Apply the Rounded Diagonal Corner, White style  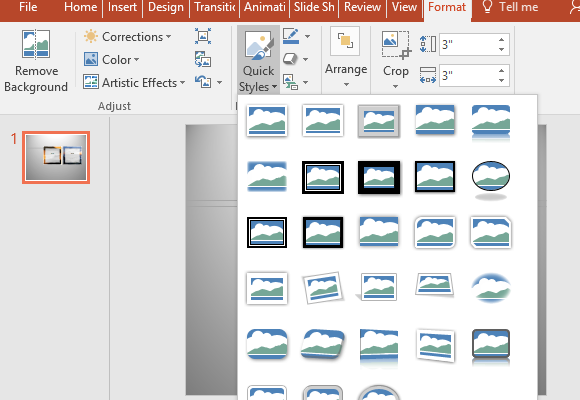(x=435, y=232)
